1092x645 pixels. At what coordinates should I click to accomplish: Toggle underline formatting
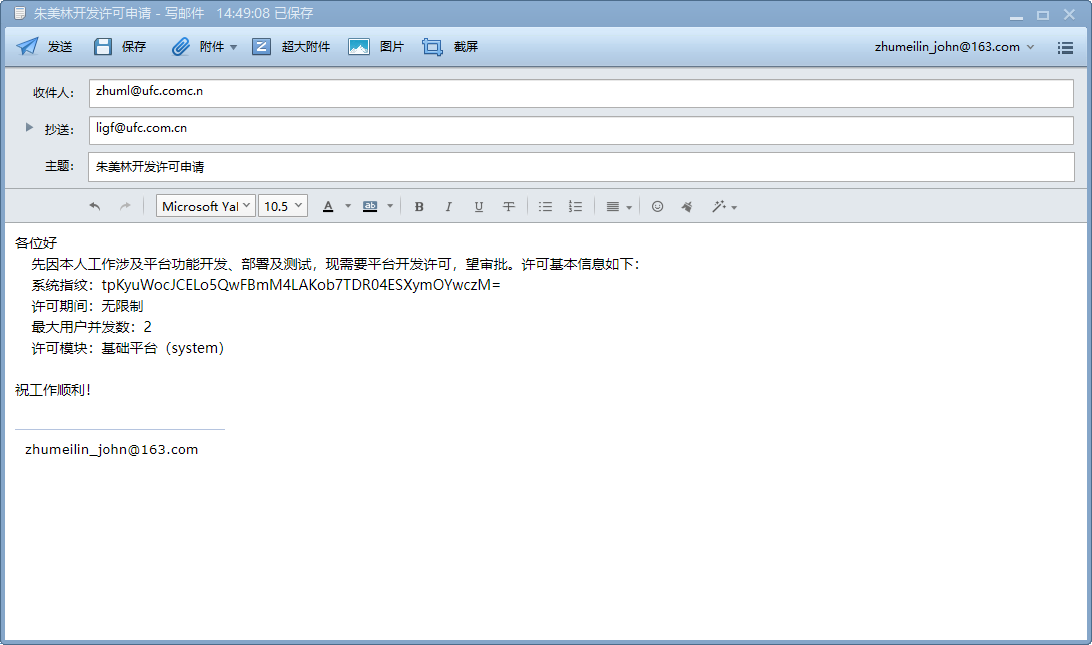[479, 206]
